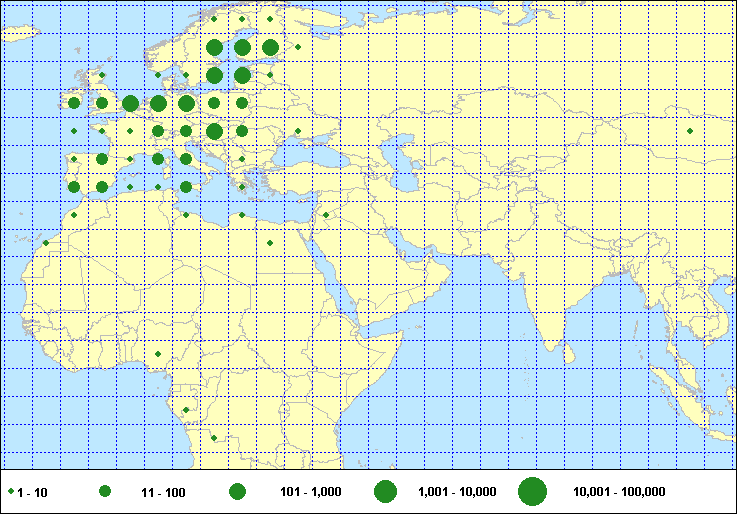Viewport: 737px width, 514px height.
Task: Select the 1,001 - 10,000 legend circle
Action: [386, 492]
